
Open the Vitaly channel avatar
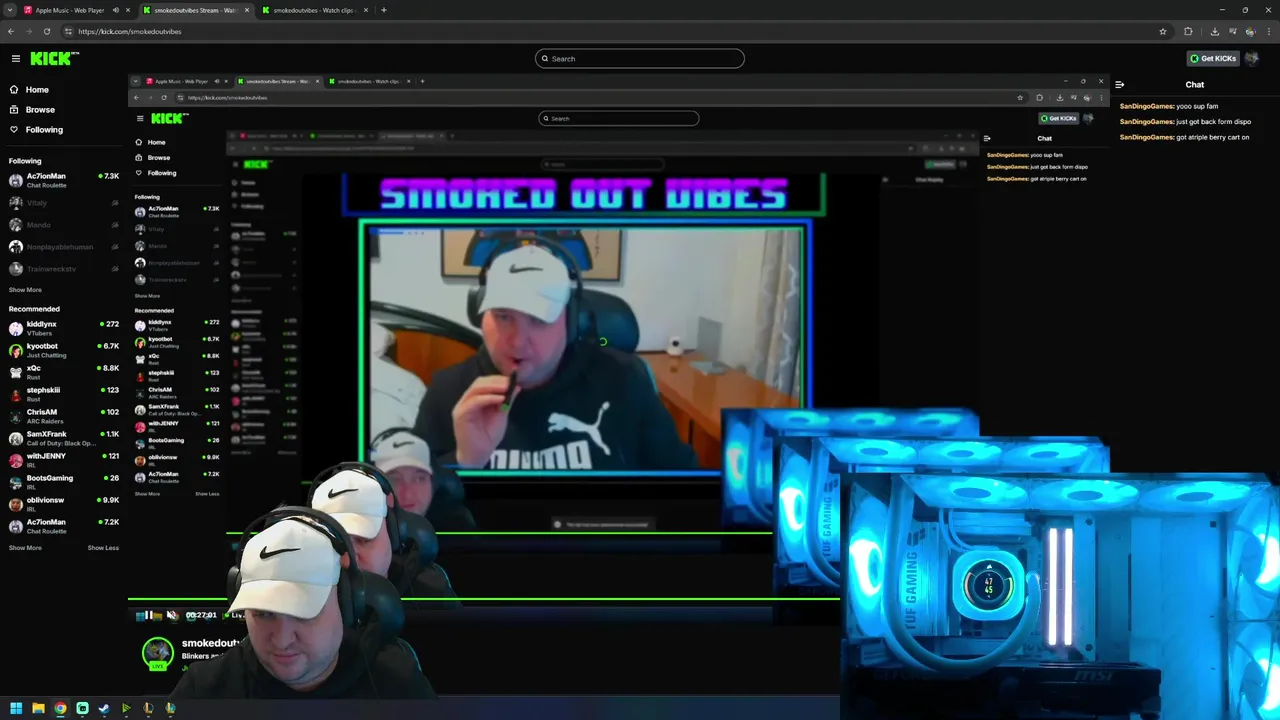[x=15, y=203]
